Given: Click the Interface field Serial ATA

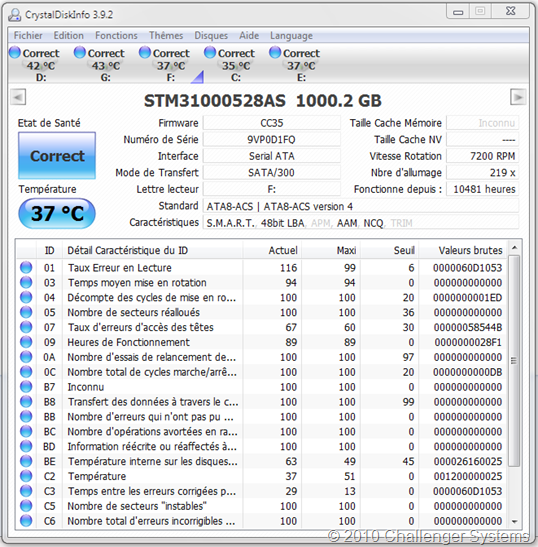Looking at the screenshot, I should coord(271,156).
